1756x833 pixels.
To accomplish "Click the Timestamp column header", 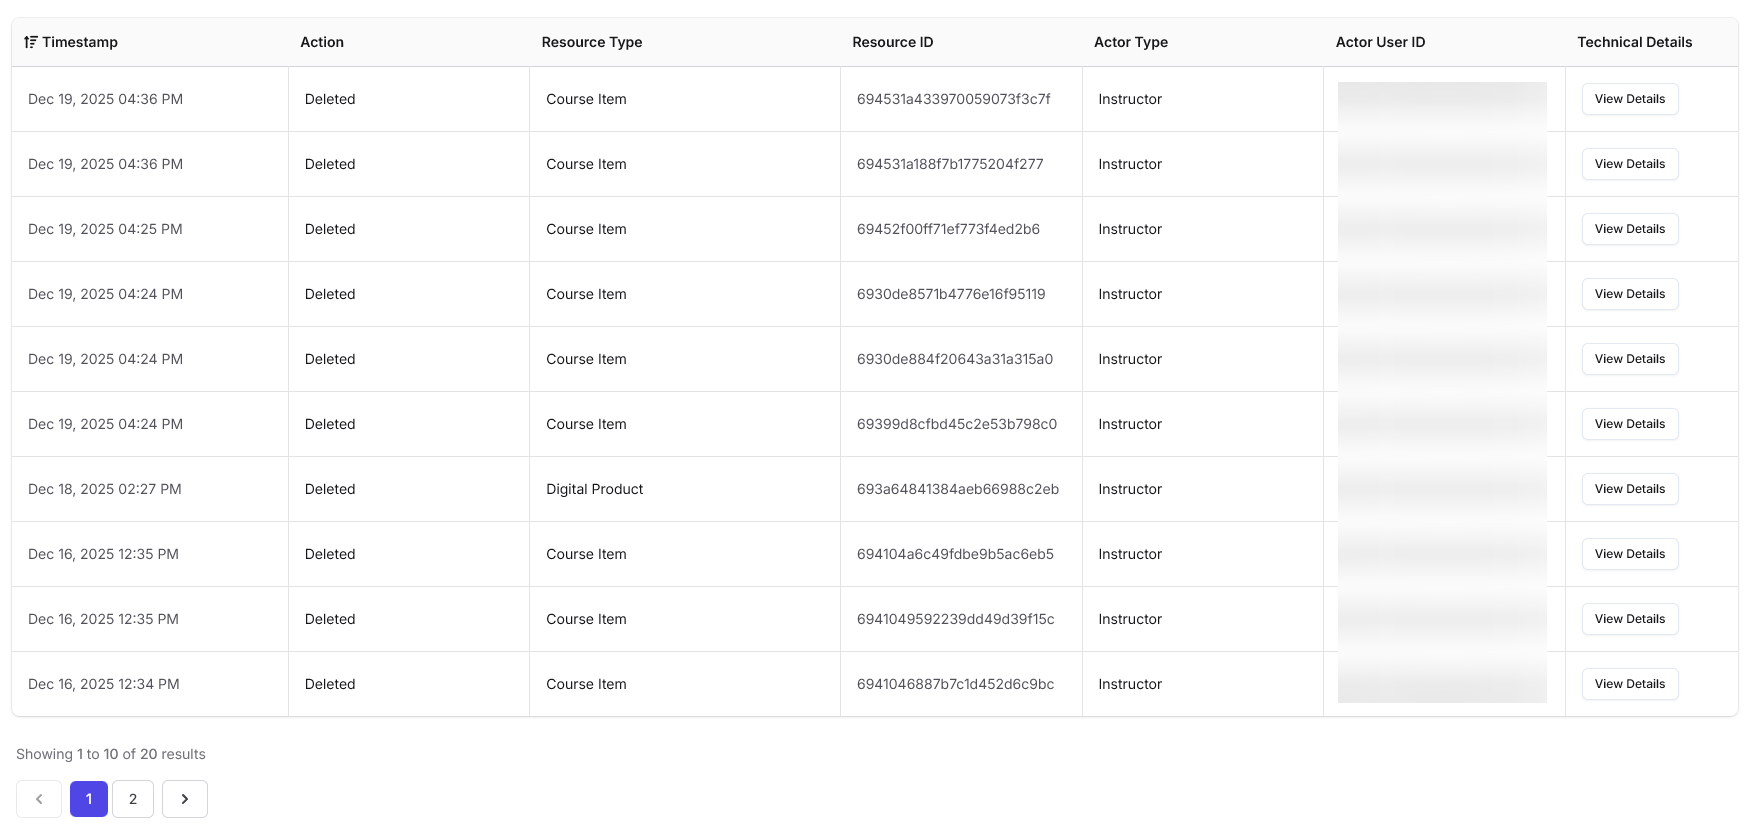I will pos(80,42).
